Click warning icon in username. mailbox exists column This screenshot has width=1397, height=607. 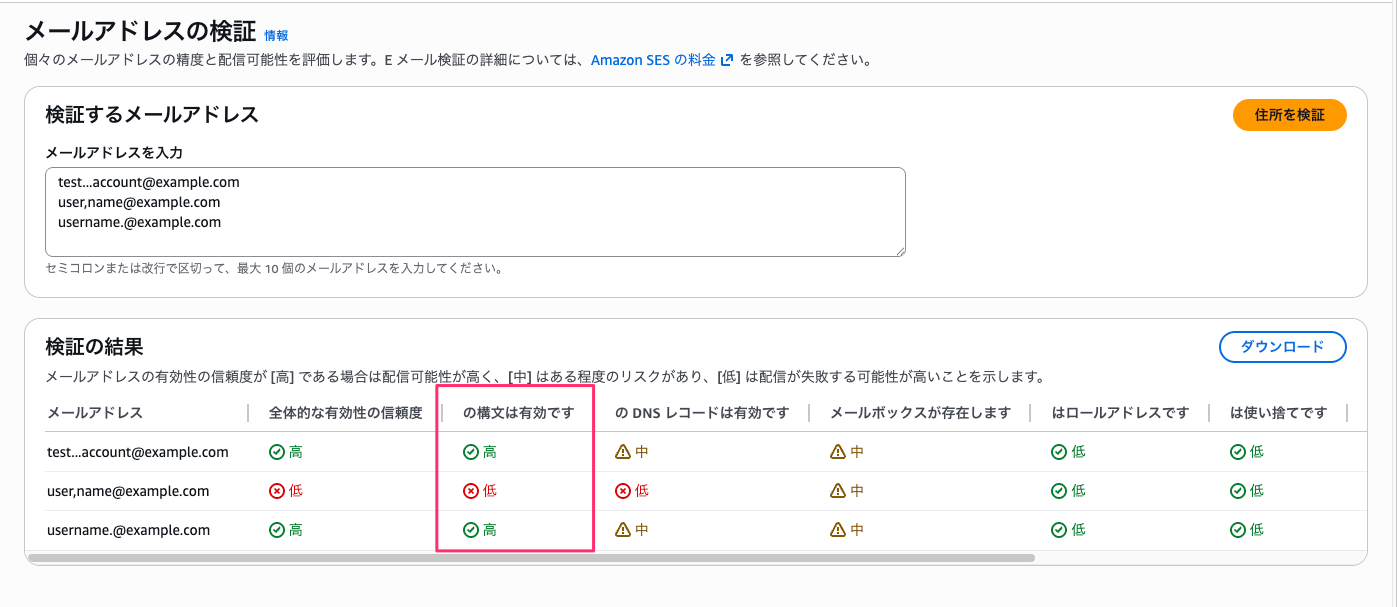tap(838, 530)
